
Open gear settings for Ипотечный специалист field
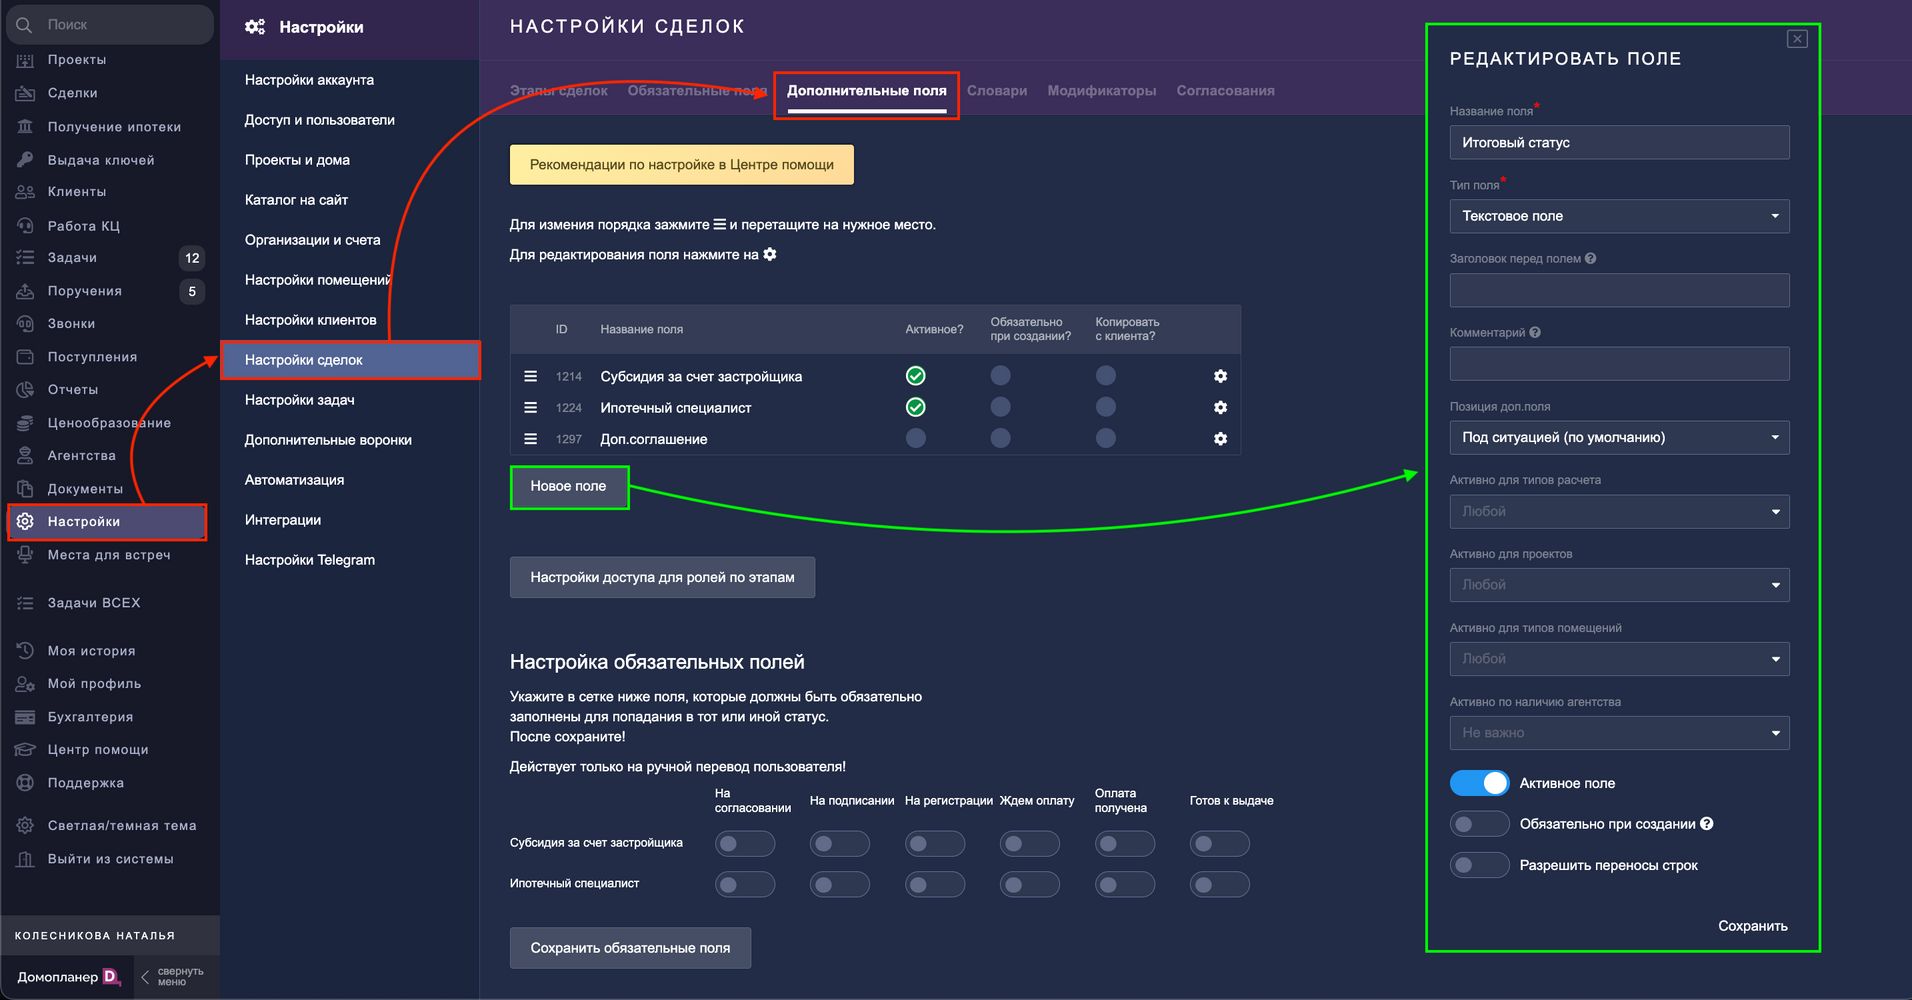(1220, 408)
